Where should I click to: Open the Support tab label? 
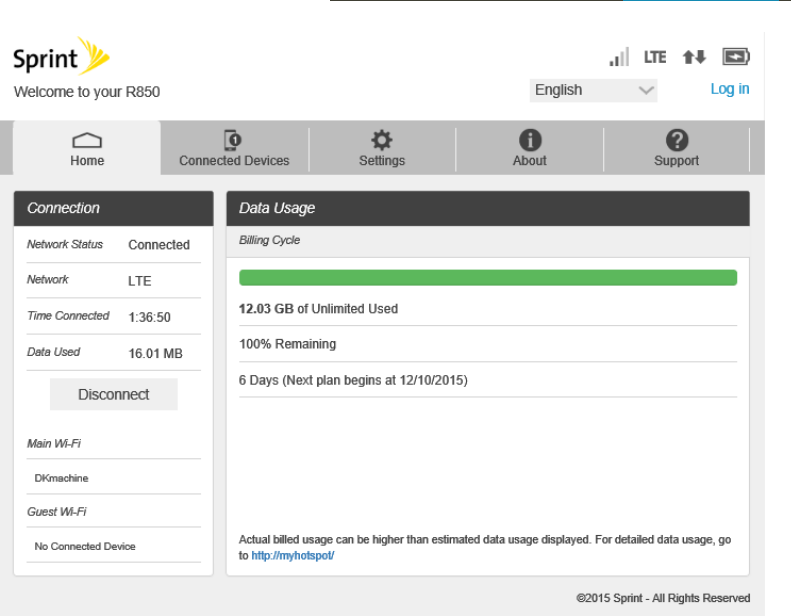676,160
